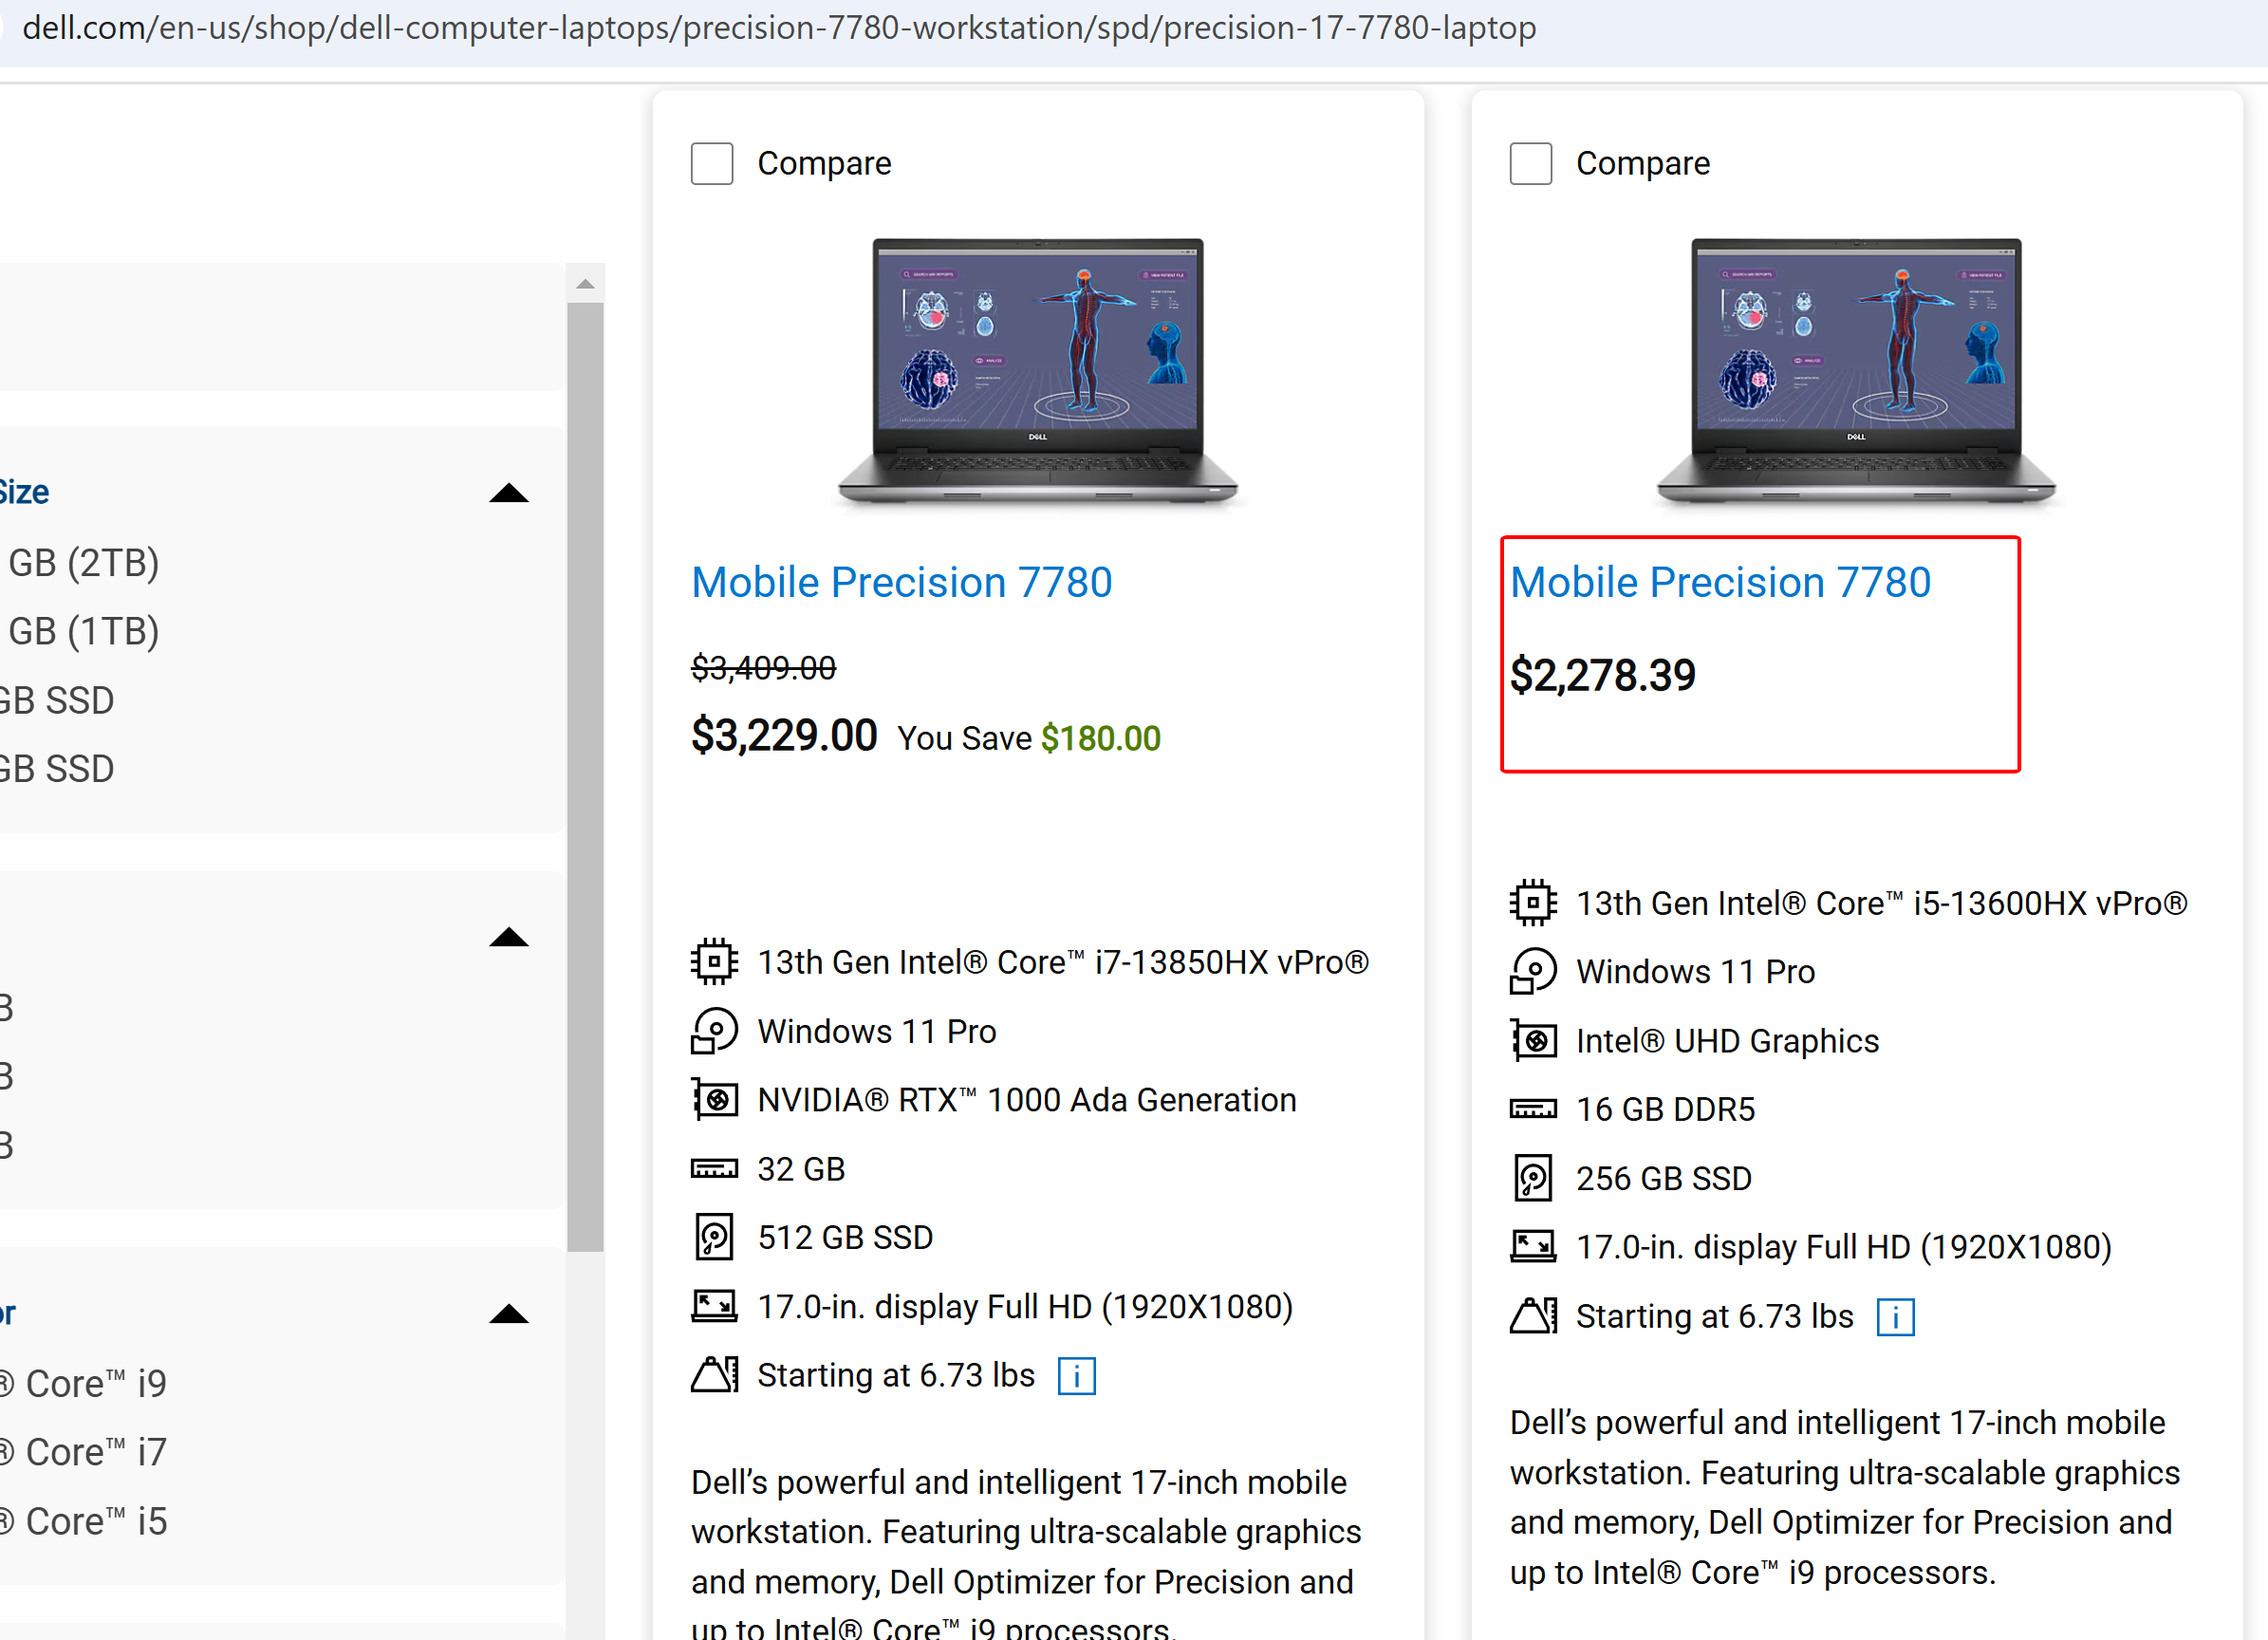Click 256 GB SSD spec text
Screen dimensions: 2268x1640
[x=1664, y=1178]
